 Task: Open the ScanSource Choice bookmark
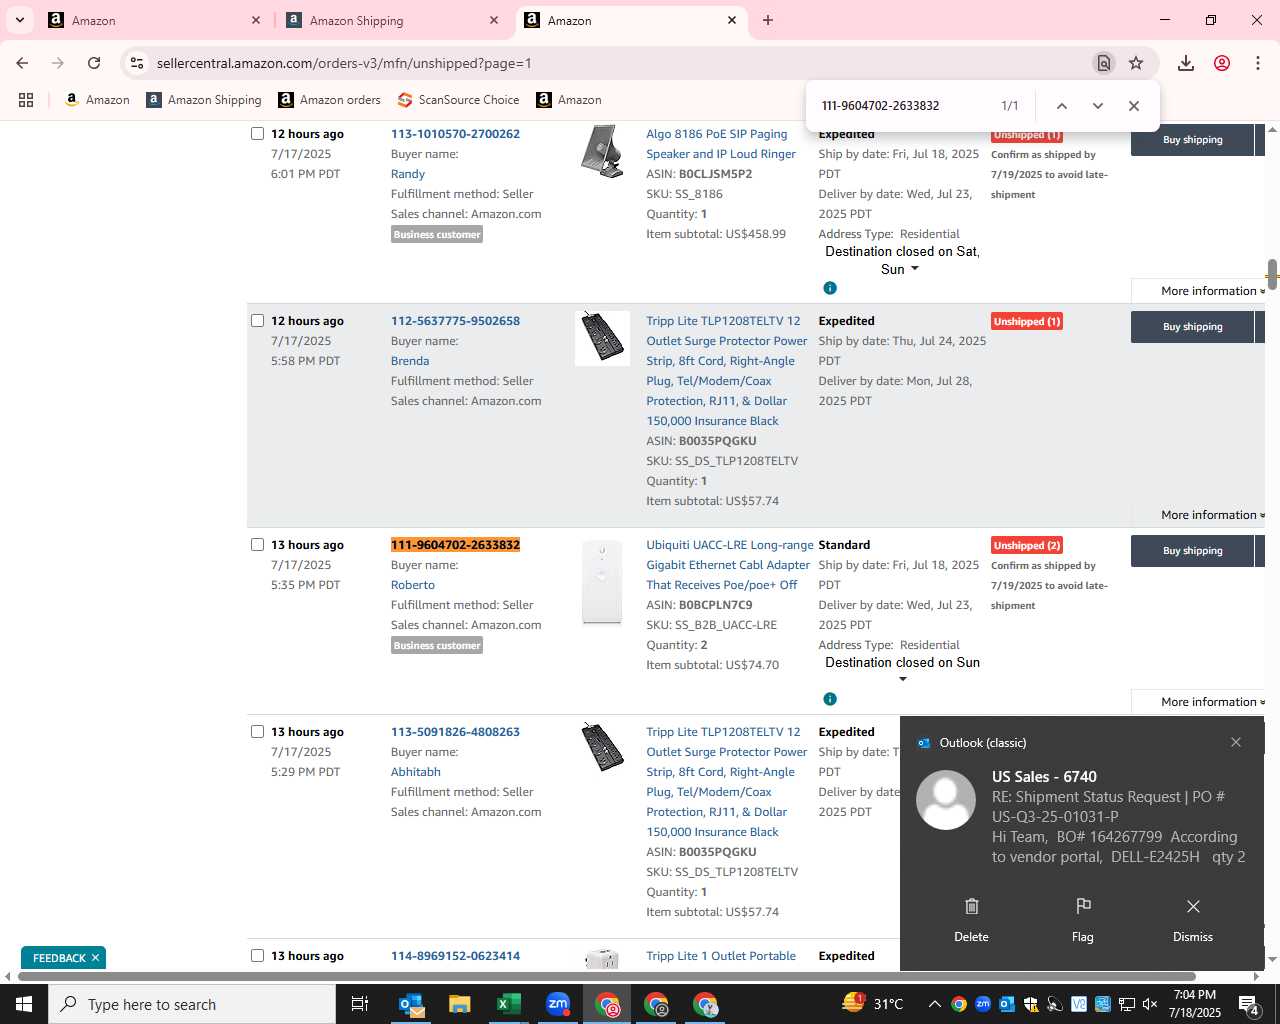click(458, 100)
